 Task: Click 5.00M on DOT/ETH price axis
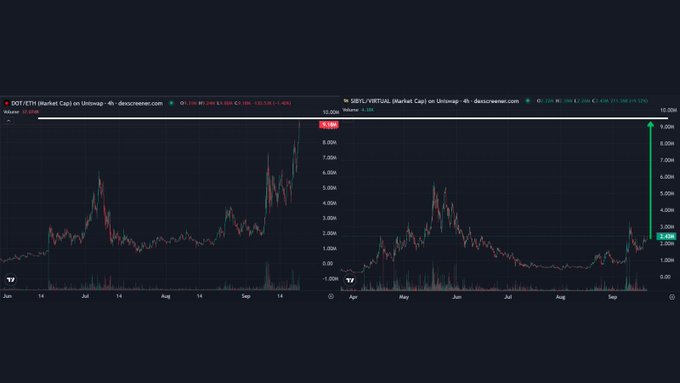[330, 188]
